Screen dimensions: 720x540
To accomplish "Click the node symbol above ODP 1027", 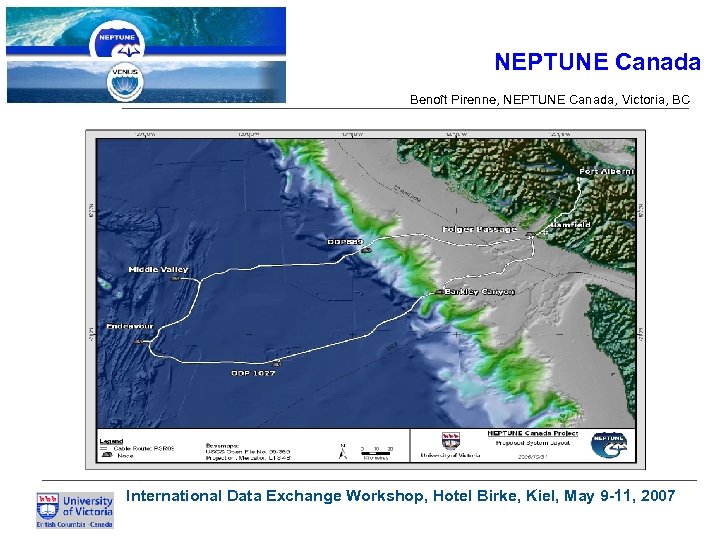I will (x=276, y=364).
